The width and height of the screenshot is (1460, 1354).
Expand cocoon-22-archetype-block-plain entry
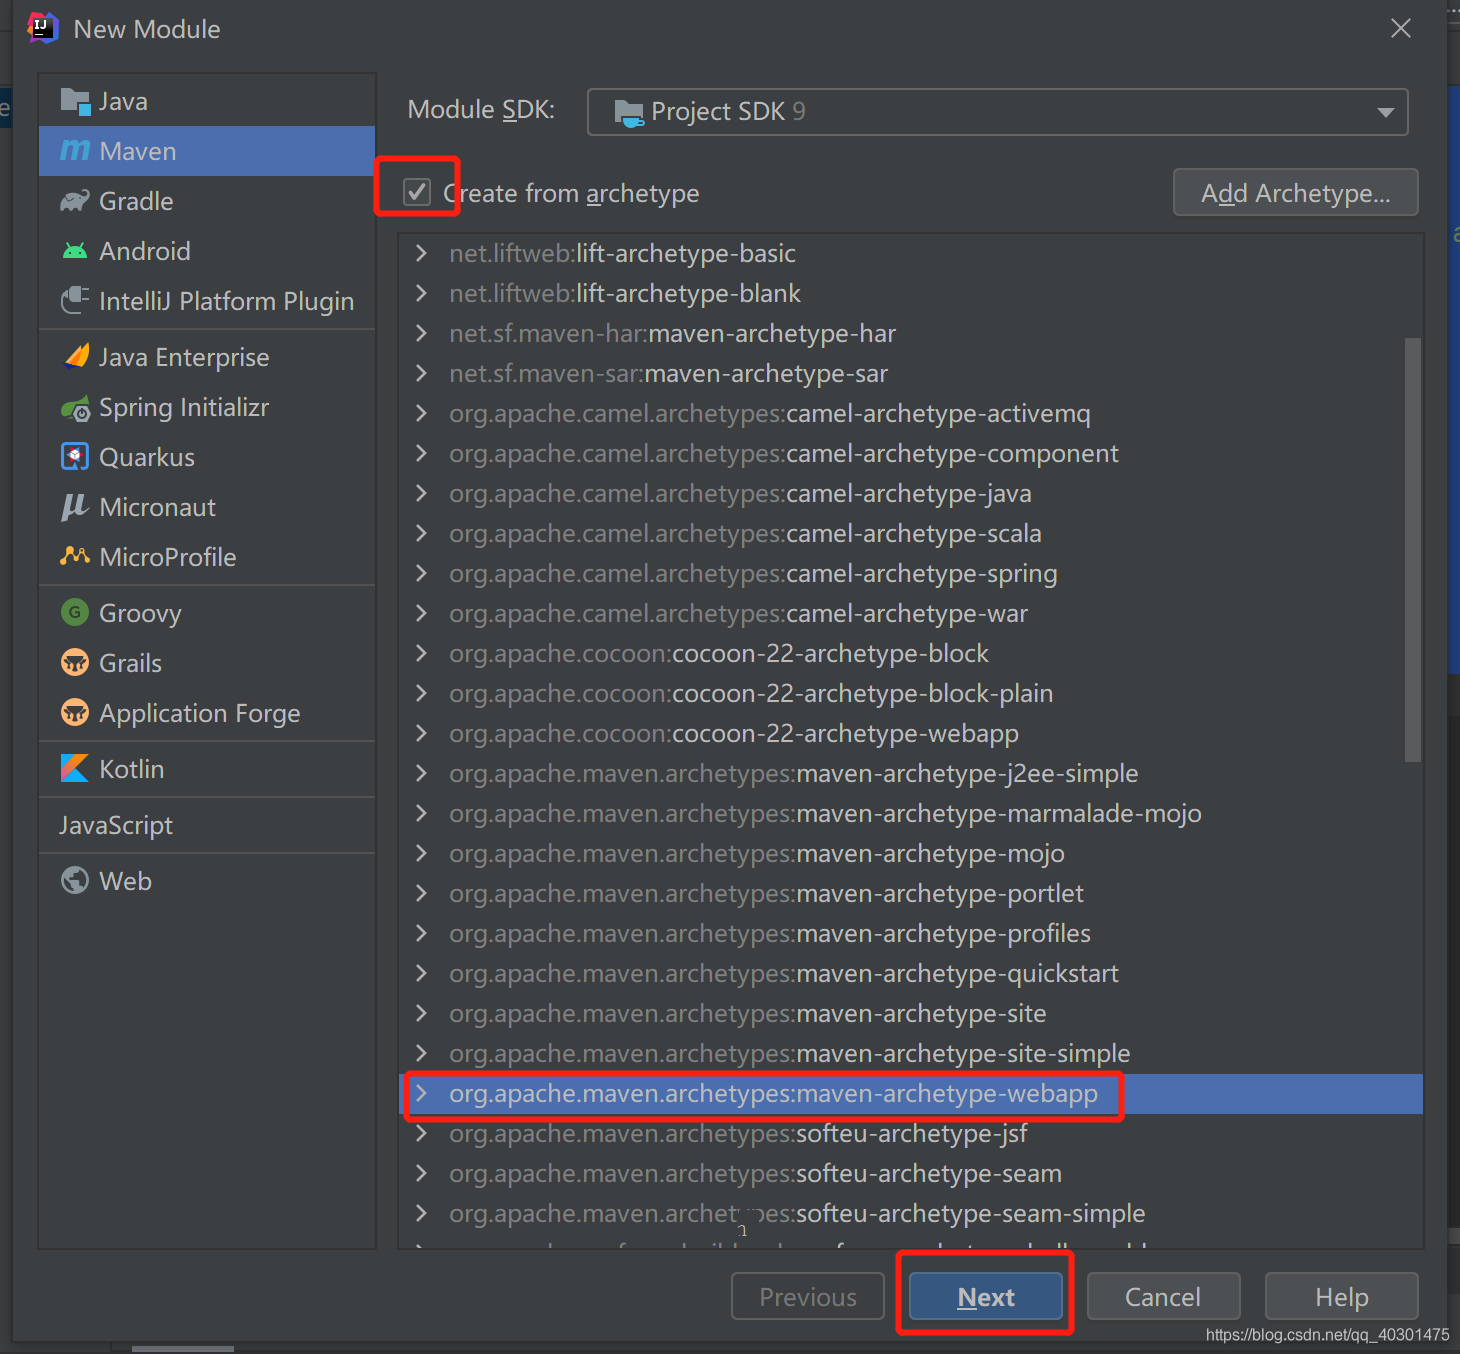(421, 693)
